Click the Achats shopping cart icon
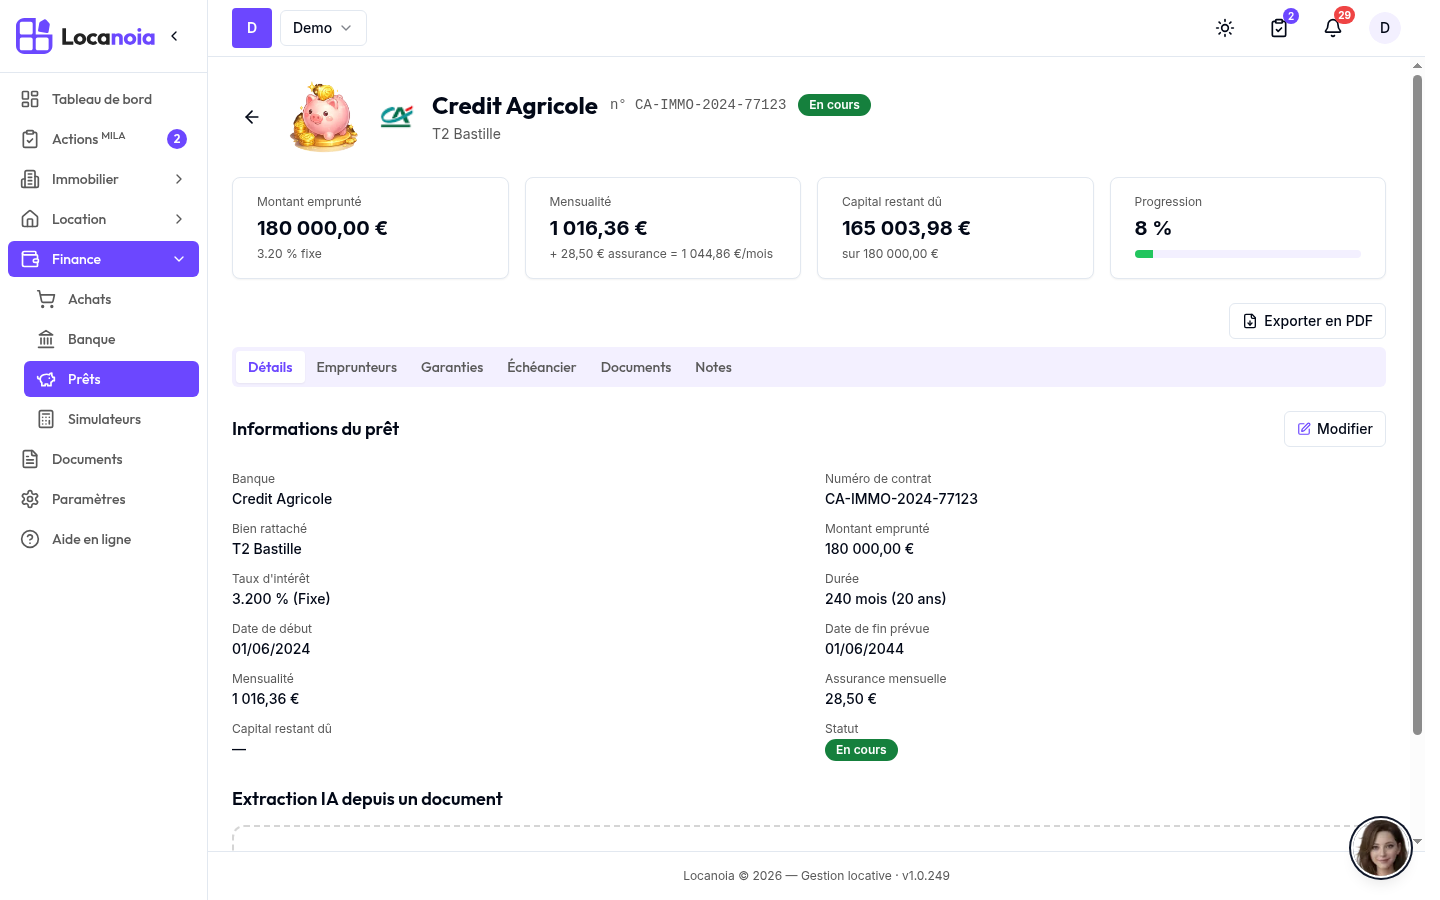Image resolution: width=1440 pixels, height=900 pixels. tap(46, 299)
